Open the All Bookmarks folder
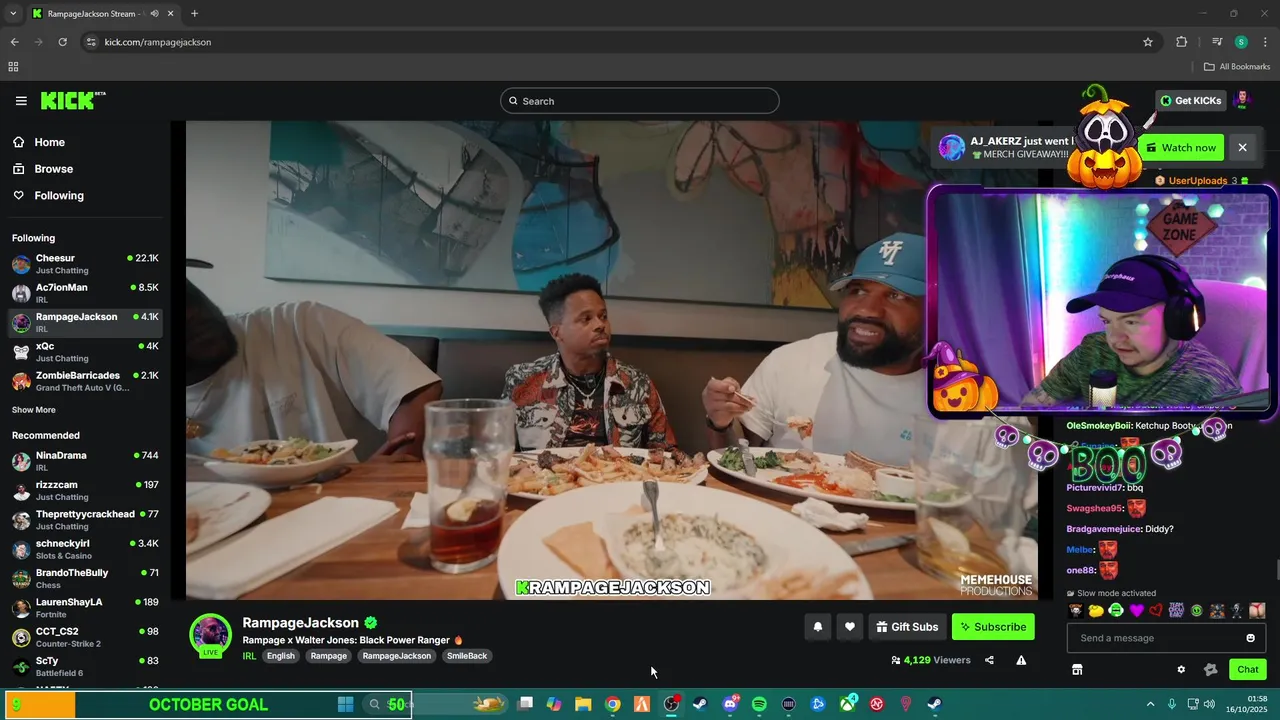The height and width of the screenshot is (720, 1280). 1237,67
